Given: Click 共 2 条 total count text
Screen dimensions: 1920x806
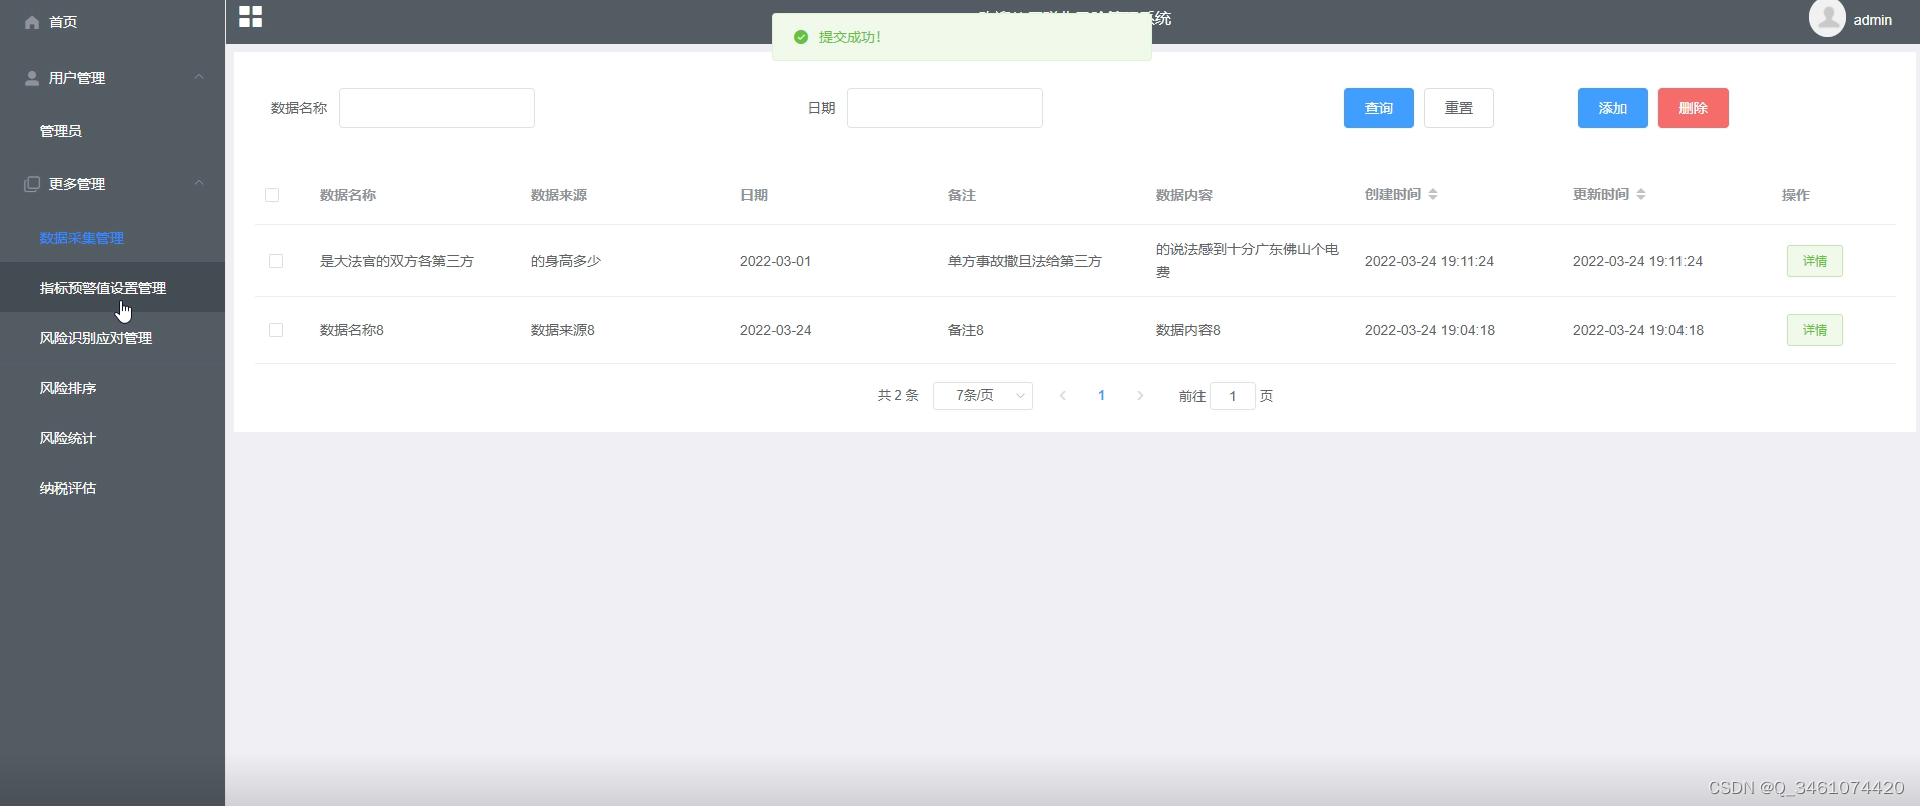Looking at the screenshot, I should (898, 396).
